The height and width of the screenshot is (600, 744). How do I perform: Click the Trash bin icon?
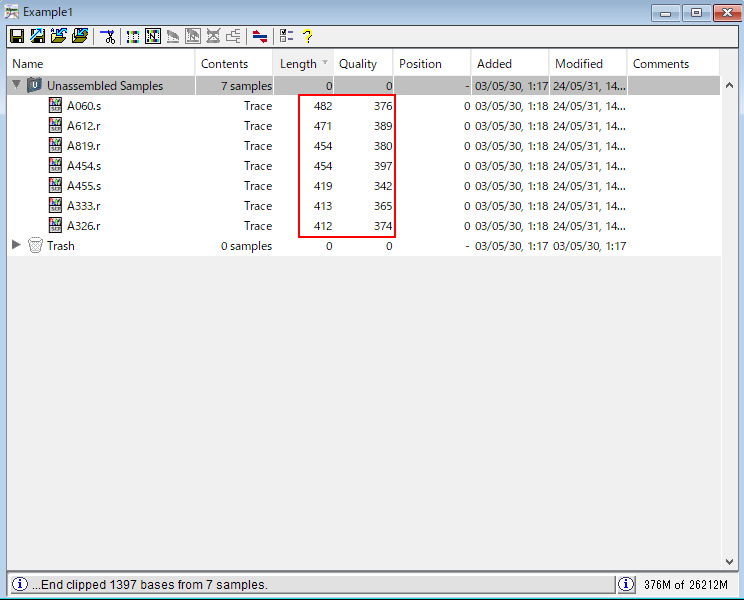pyautogui.click(x=35, y=245)
